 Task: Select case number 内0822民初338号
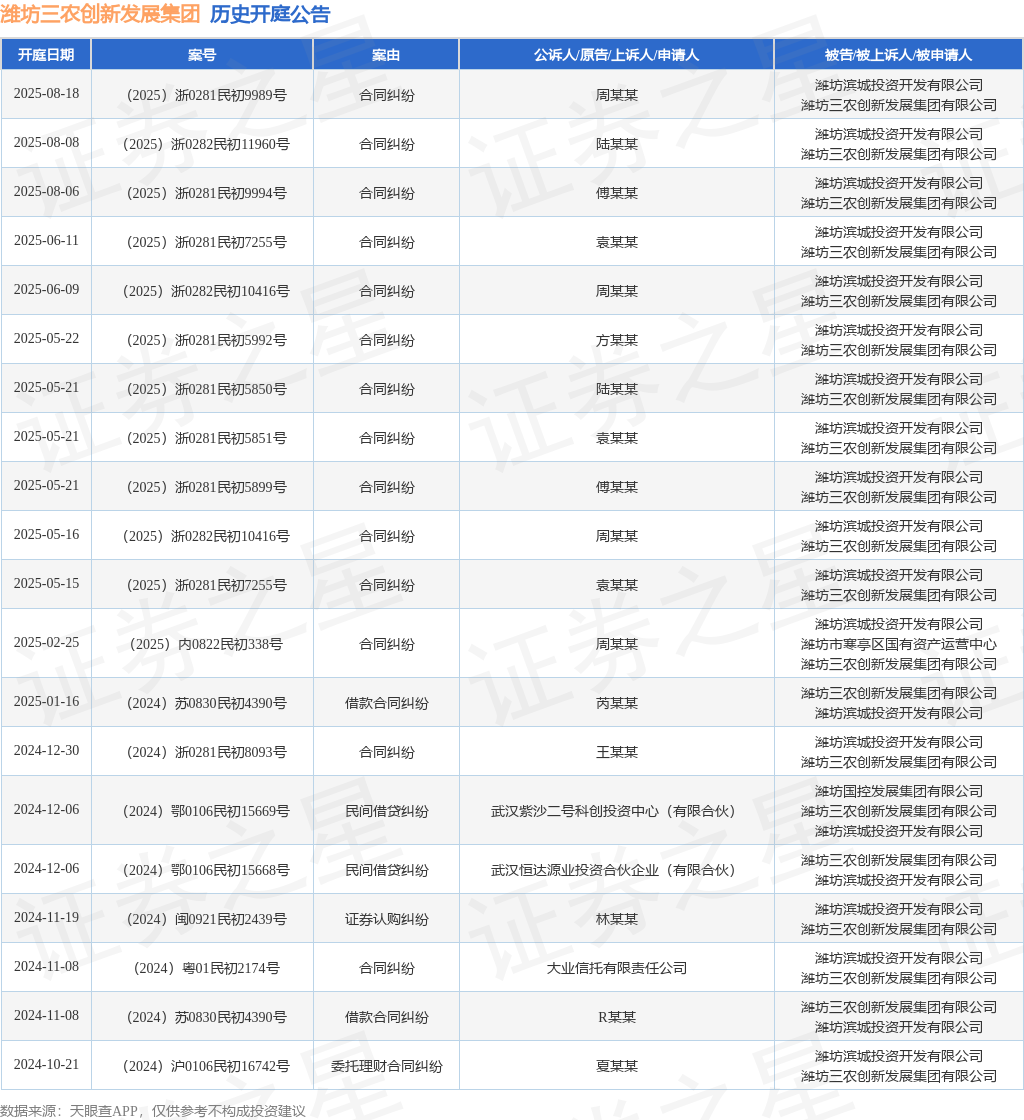[x=206, y=644]
